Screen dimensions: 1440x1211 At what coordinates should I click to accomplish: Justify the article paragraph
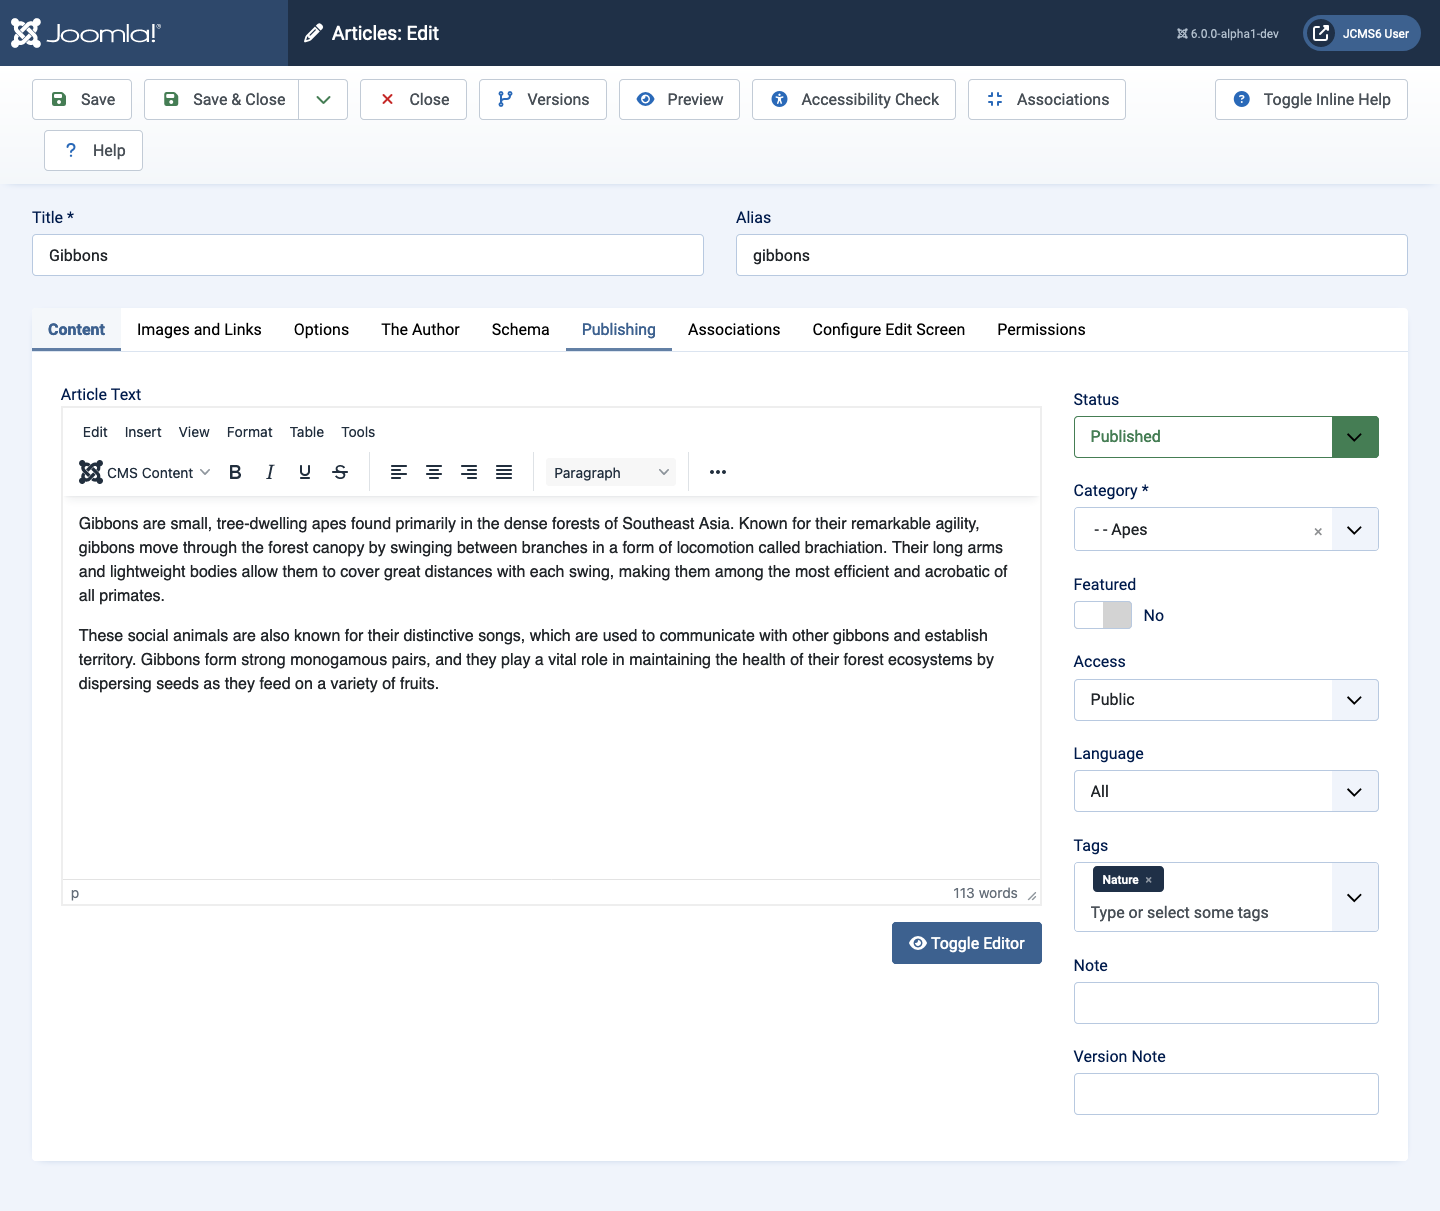click(504, 472)
